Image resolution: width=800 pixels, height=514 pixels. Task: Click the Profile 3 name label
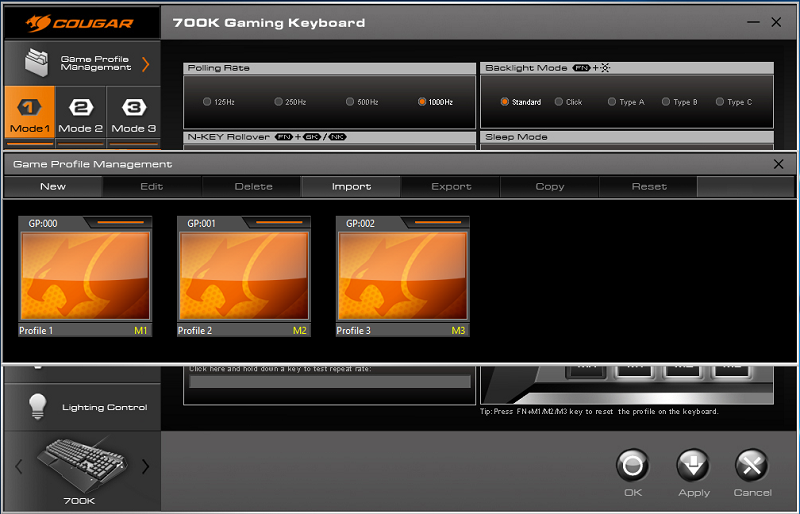[x=354, y=331]
